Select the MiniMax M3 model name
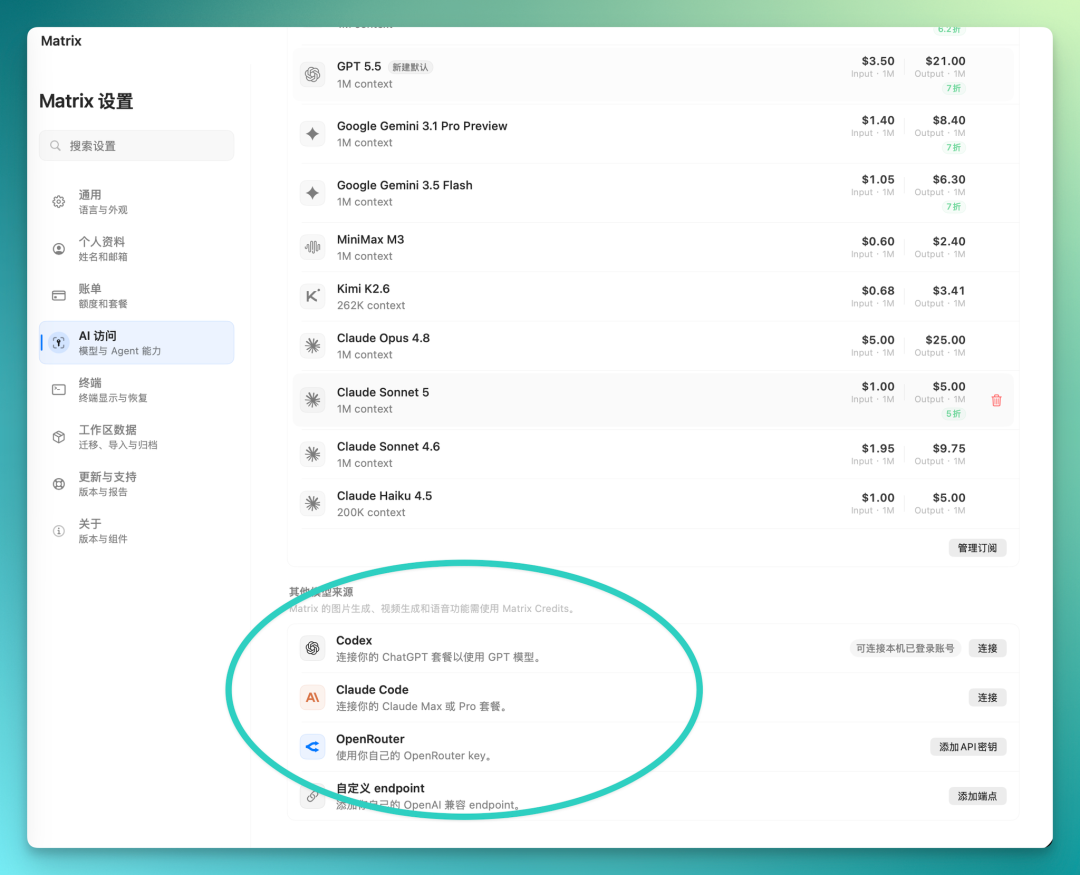The image size is (1080, 875). click(371, 240)
